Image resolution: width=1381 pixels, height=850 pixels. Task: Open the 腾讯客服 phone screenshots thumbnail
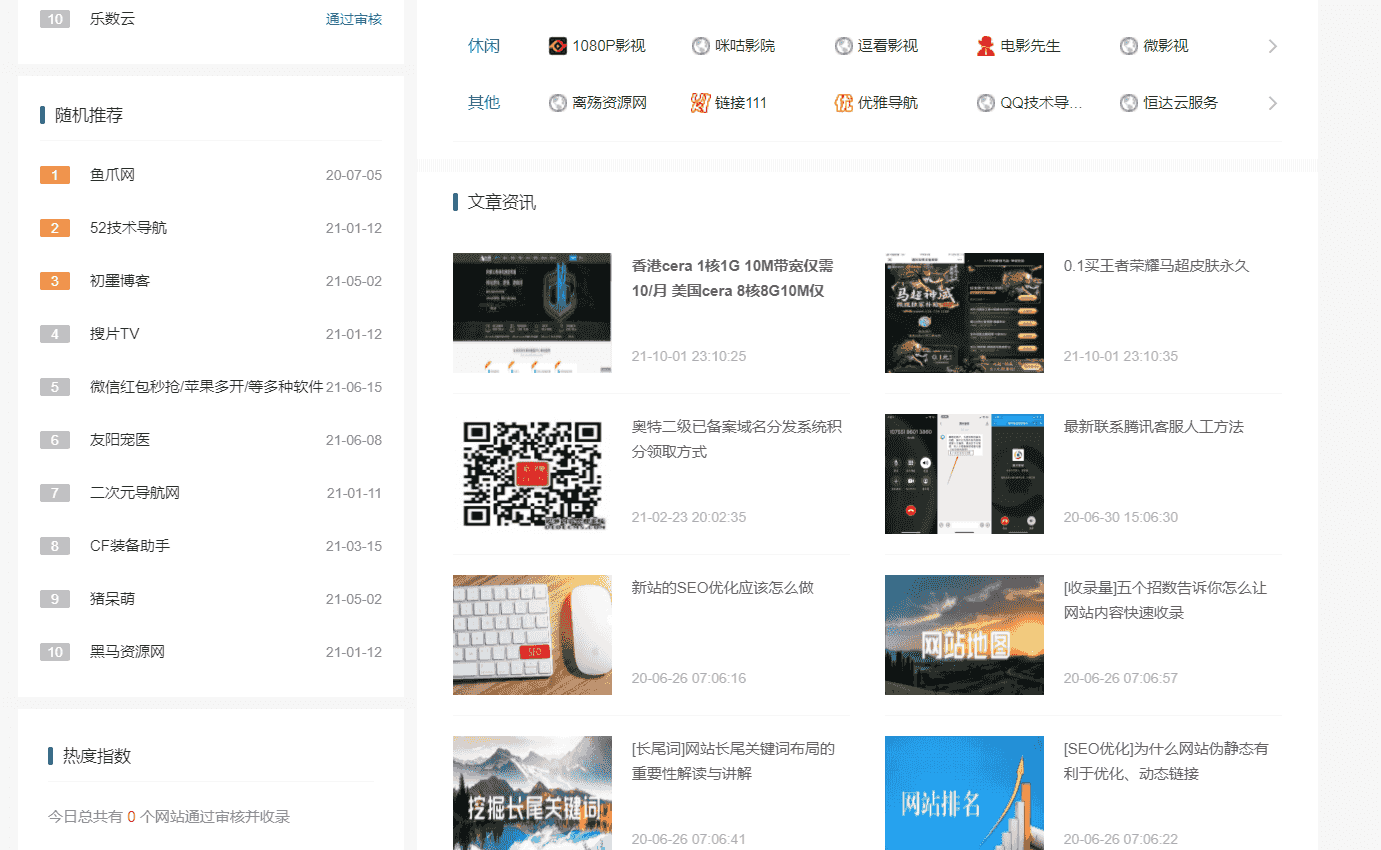(964, 474)
